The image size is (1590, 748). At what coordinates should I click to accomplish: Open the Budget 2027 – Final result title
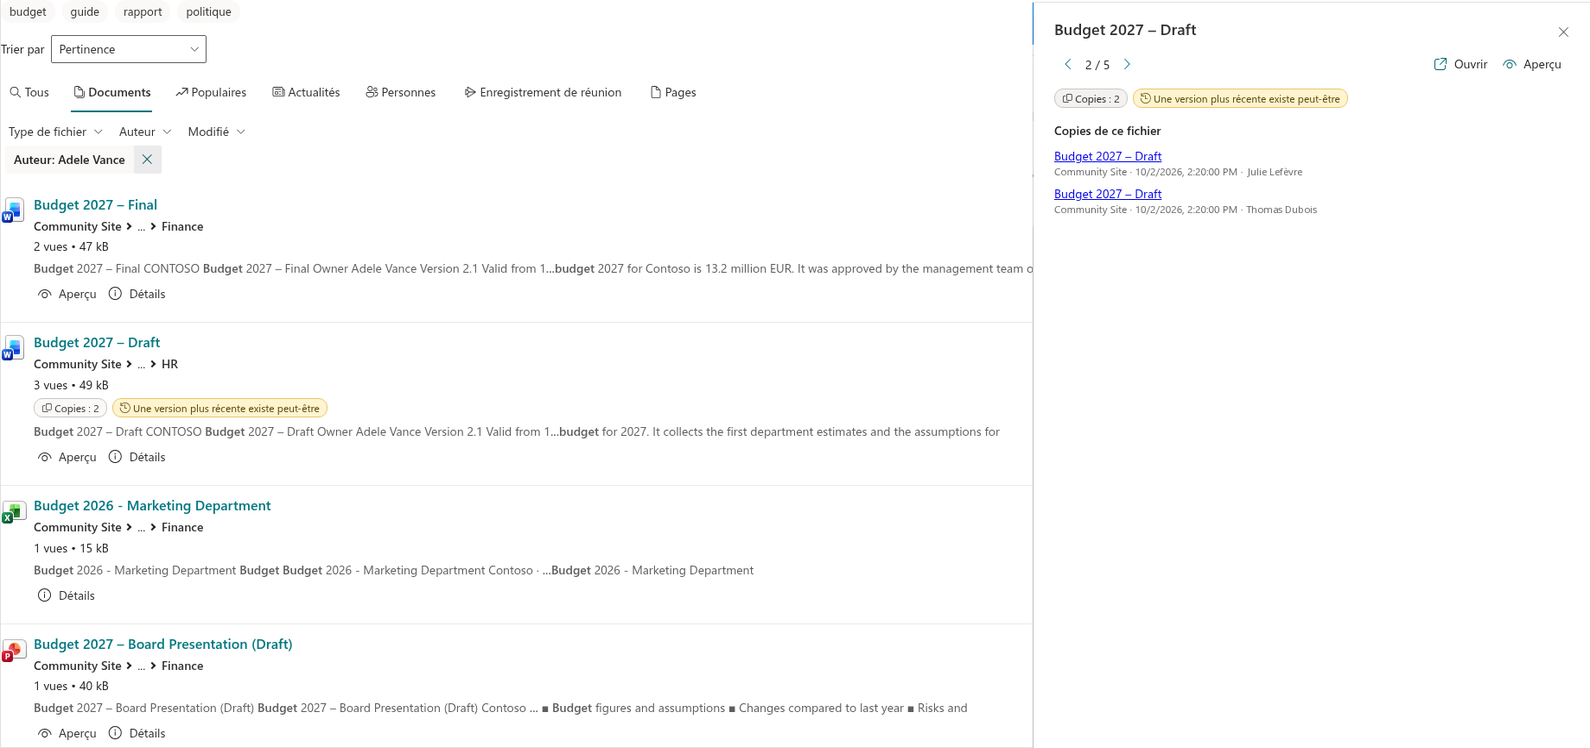(95, 205)
